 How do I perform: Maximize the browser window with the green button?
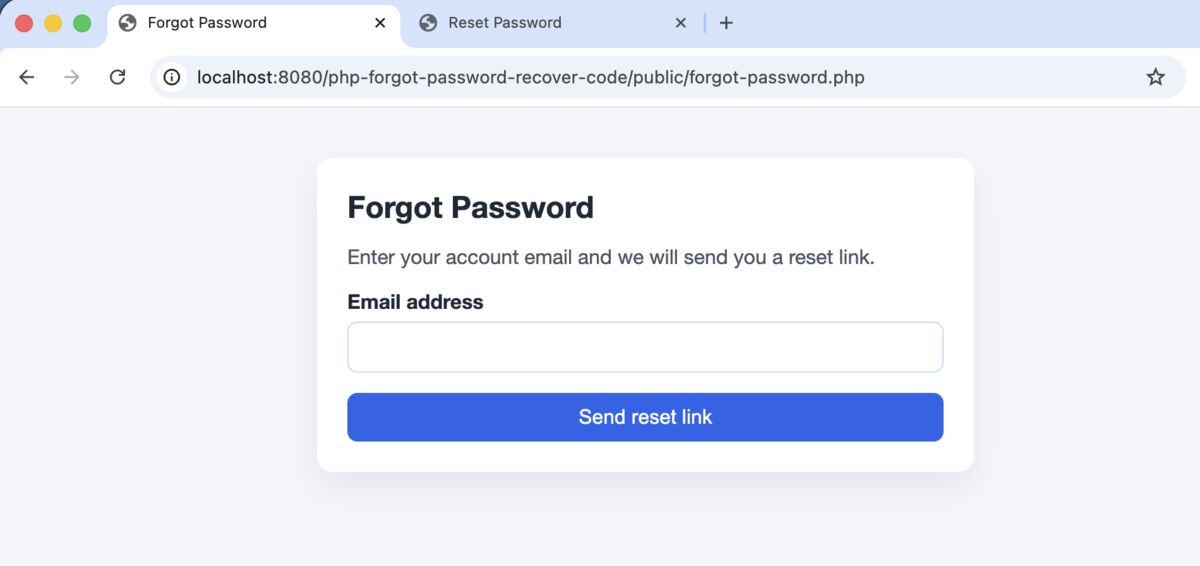(82, 23)
